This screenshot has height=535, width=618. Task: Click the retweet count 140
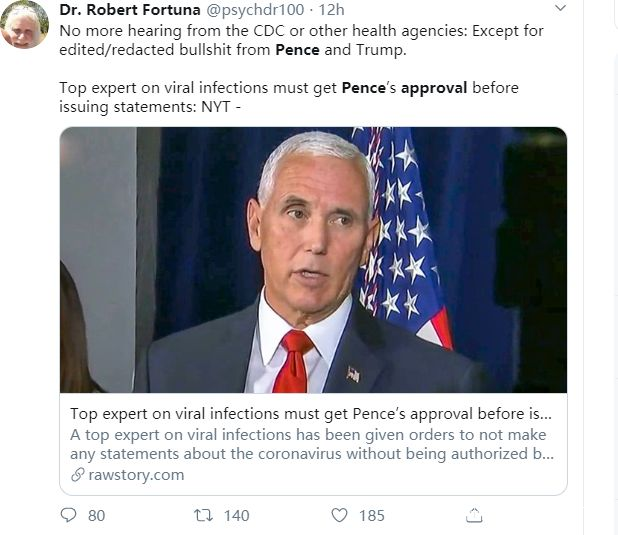237,516
